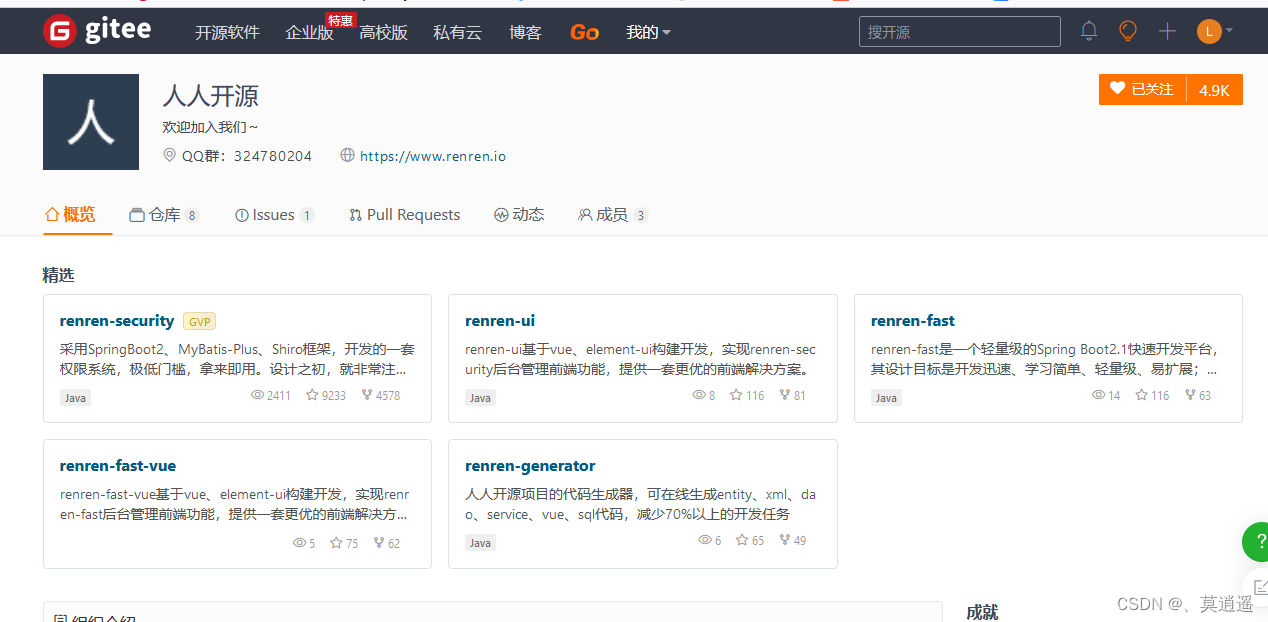Click the 成就 heading

click(982, 612)
